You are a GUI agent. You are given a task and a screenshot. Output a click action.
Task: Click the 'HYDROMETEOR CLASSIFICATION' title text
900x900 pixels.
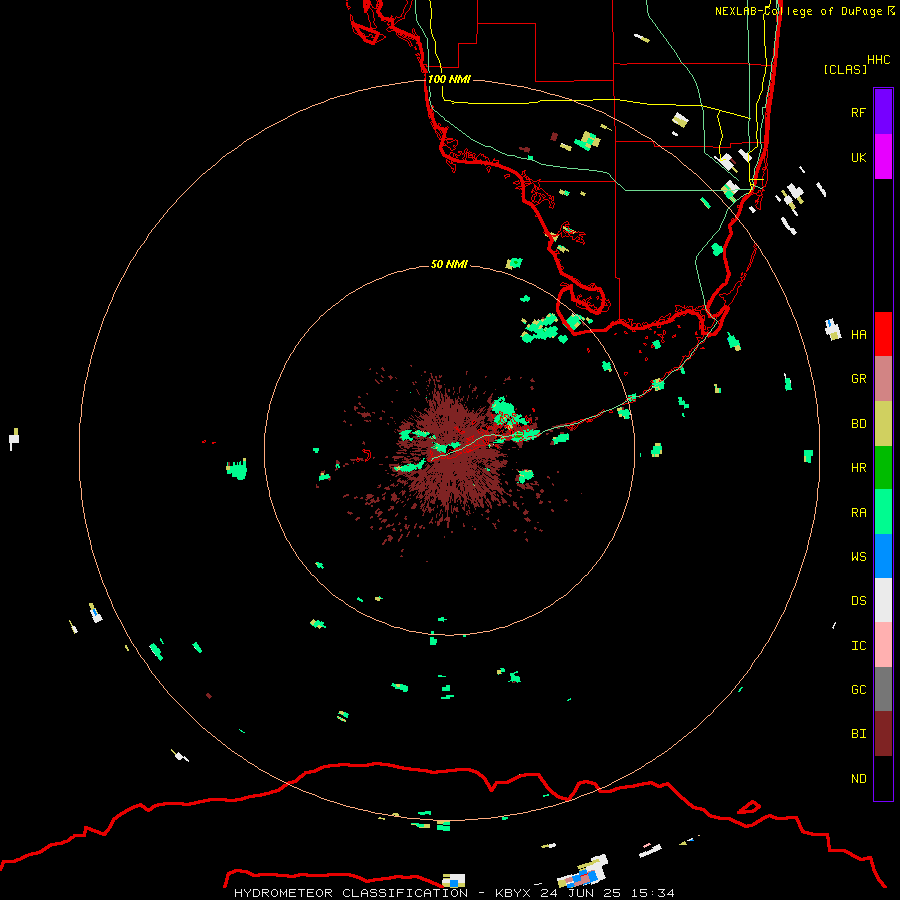pos(351,893)
